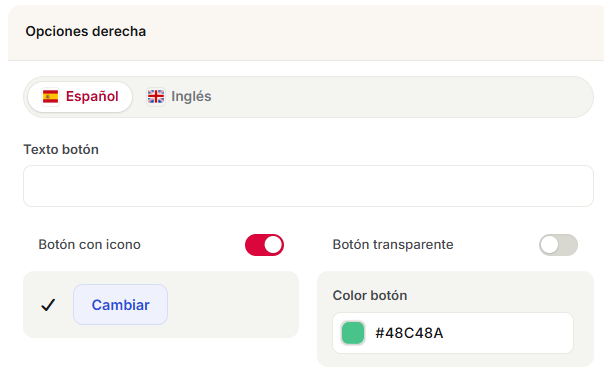Click the Botón transparente label
Image resolution: width=604 pixels, height=390 pixels.
click(393, 245)
